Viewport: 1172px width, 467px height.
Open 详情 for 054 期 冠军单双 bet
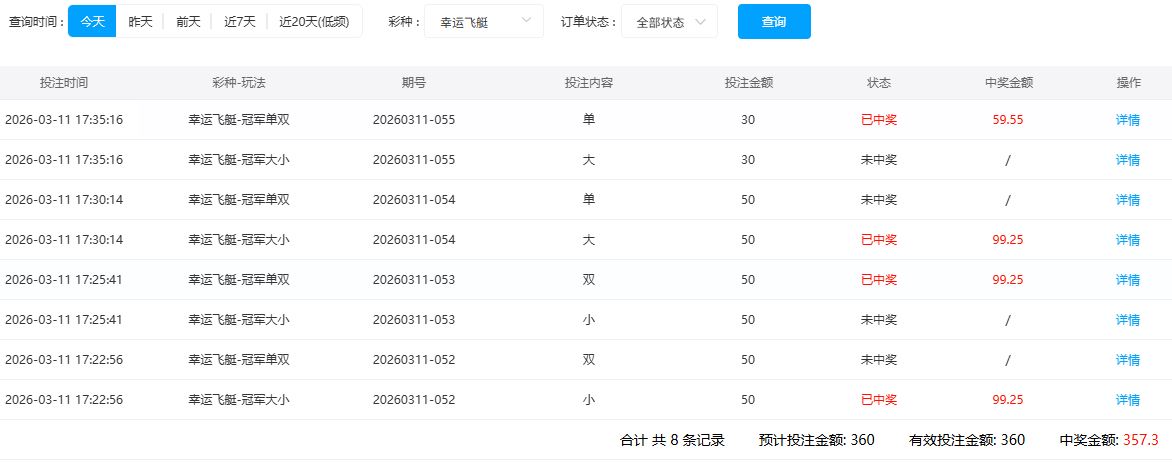(1127, 200)
